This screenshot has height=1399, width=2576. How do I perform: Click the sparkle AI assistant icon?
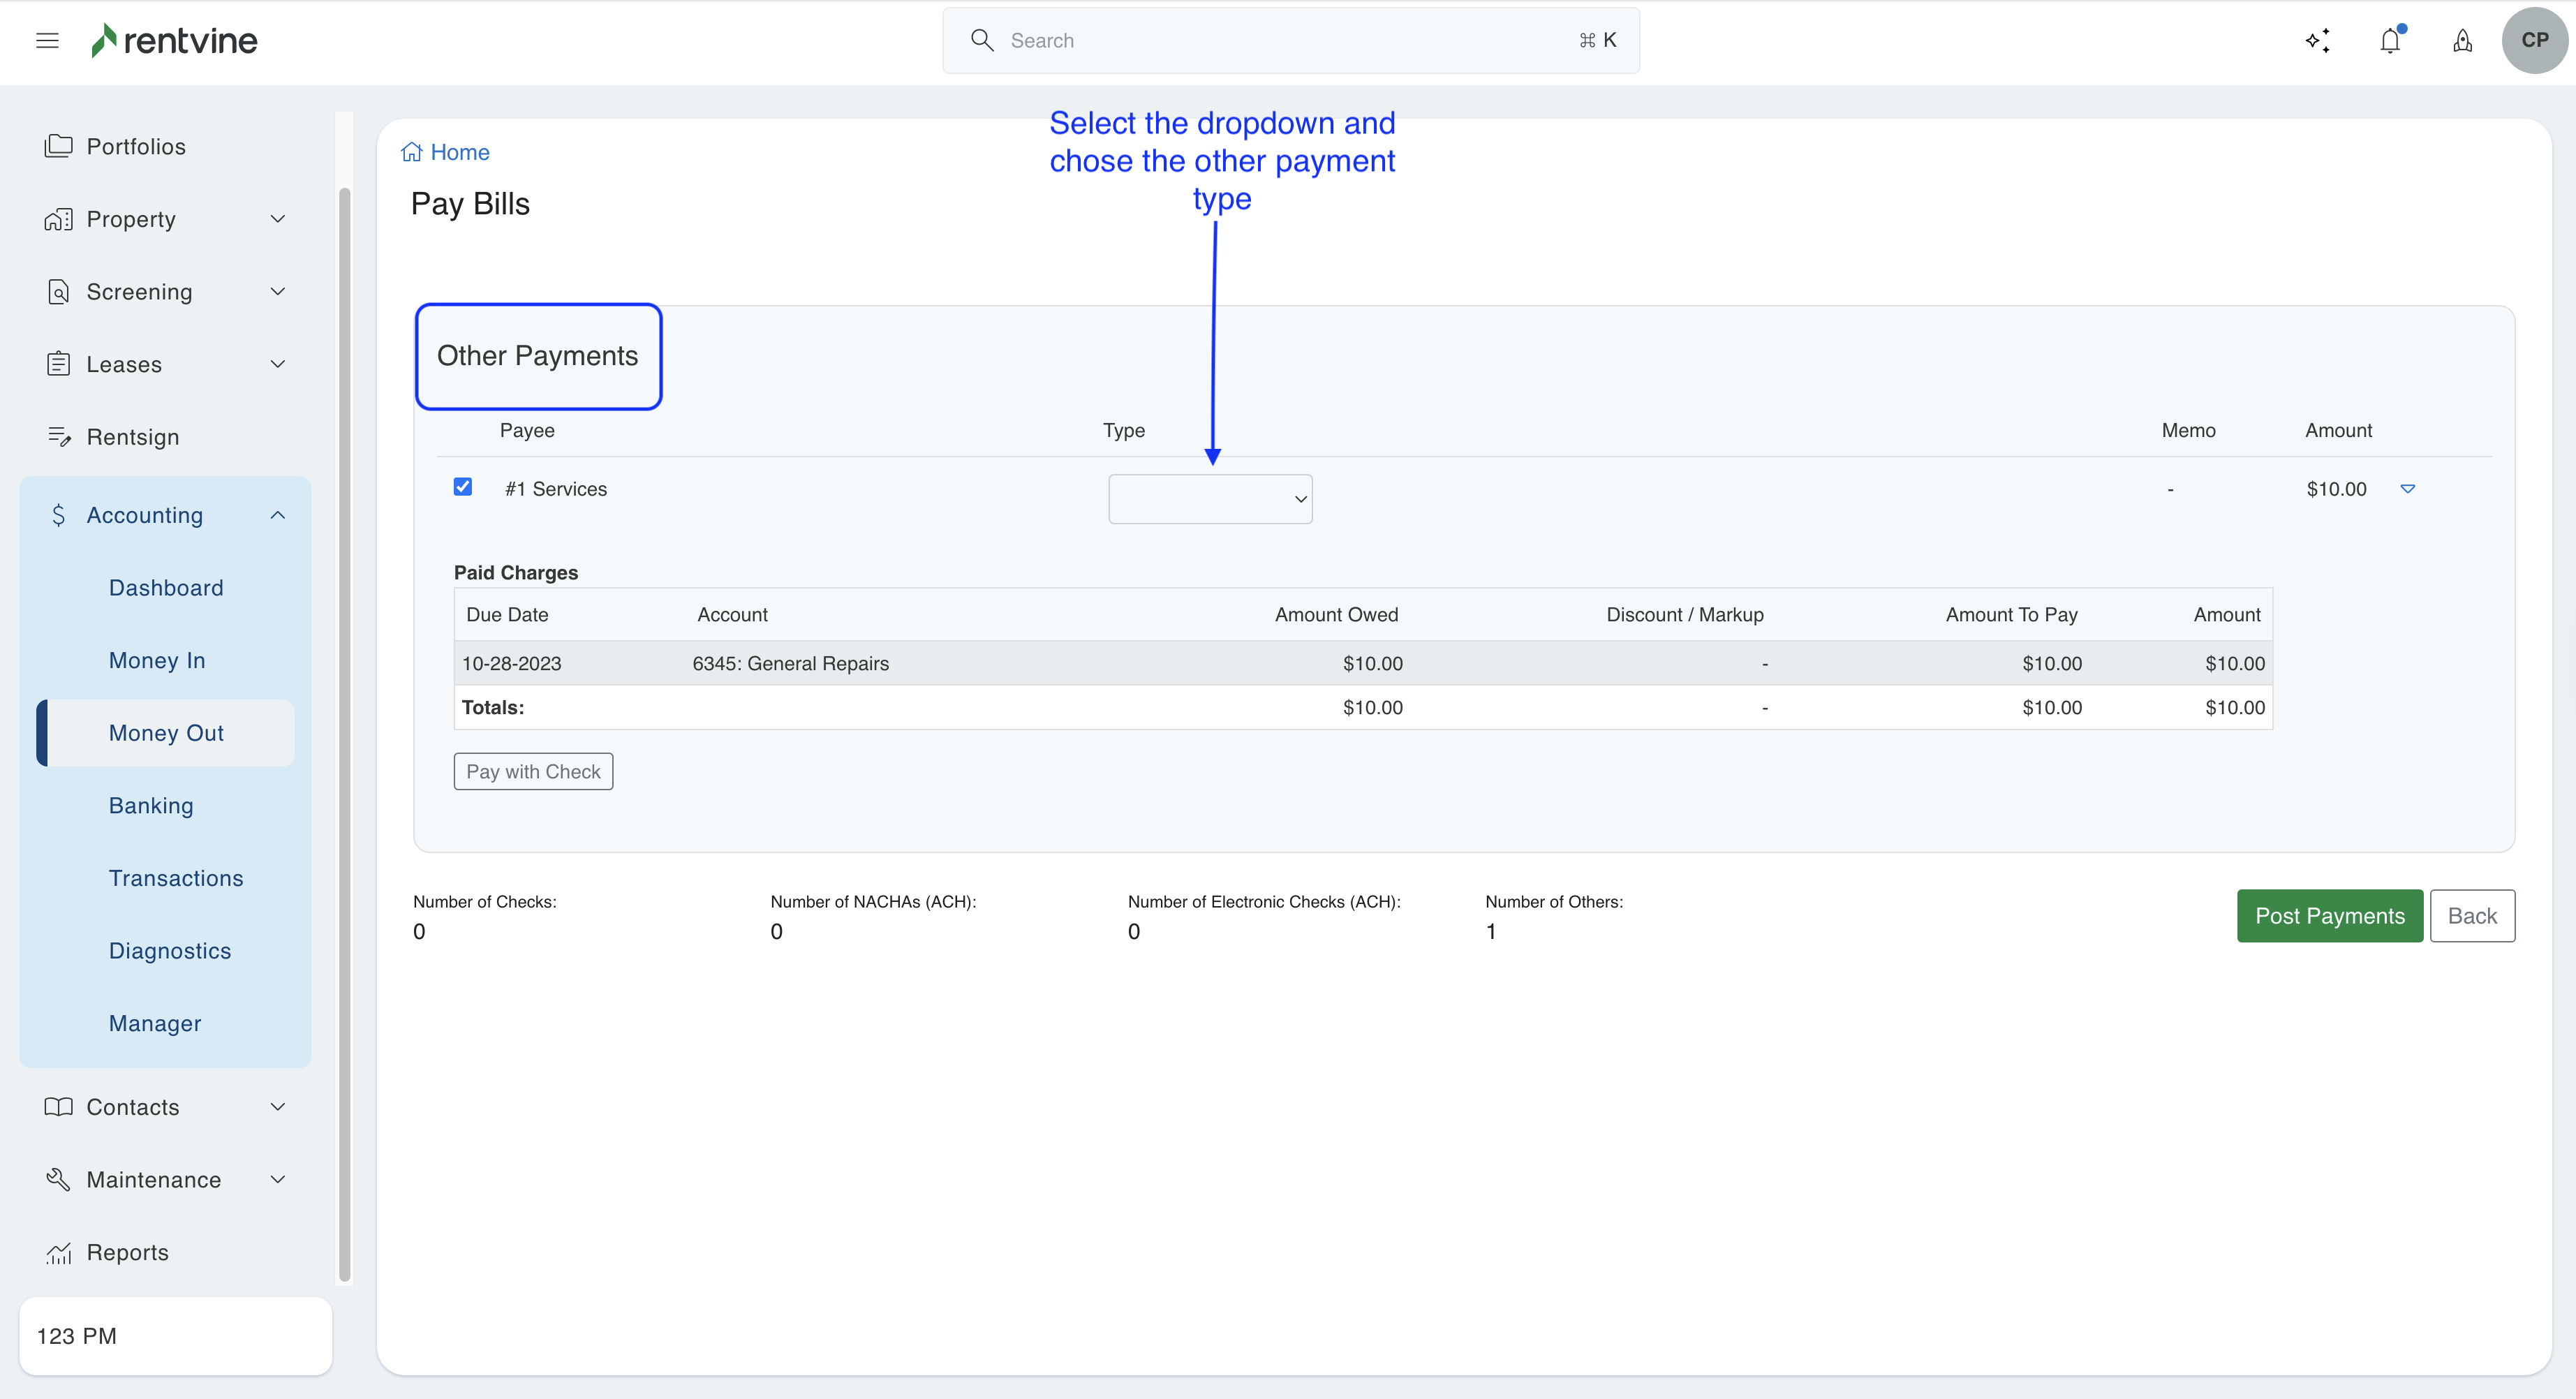[2318, 41]
